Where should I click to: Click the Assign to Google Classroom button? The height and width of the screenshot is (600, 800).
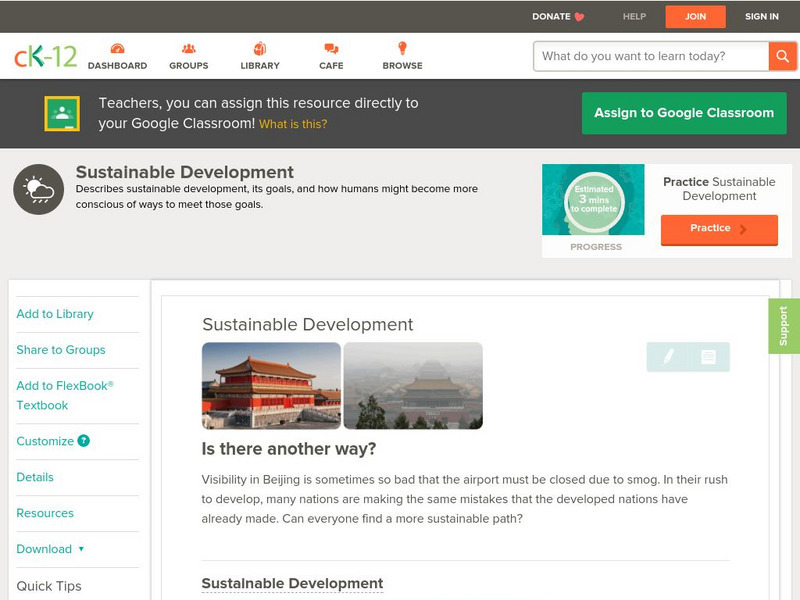[x=684, y=113]
